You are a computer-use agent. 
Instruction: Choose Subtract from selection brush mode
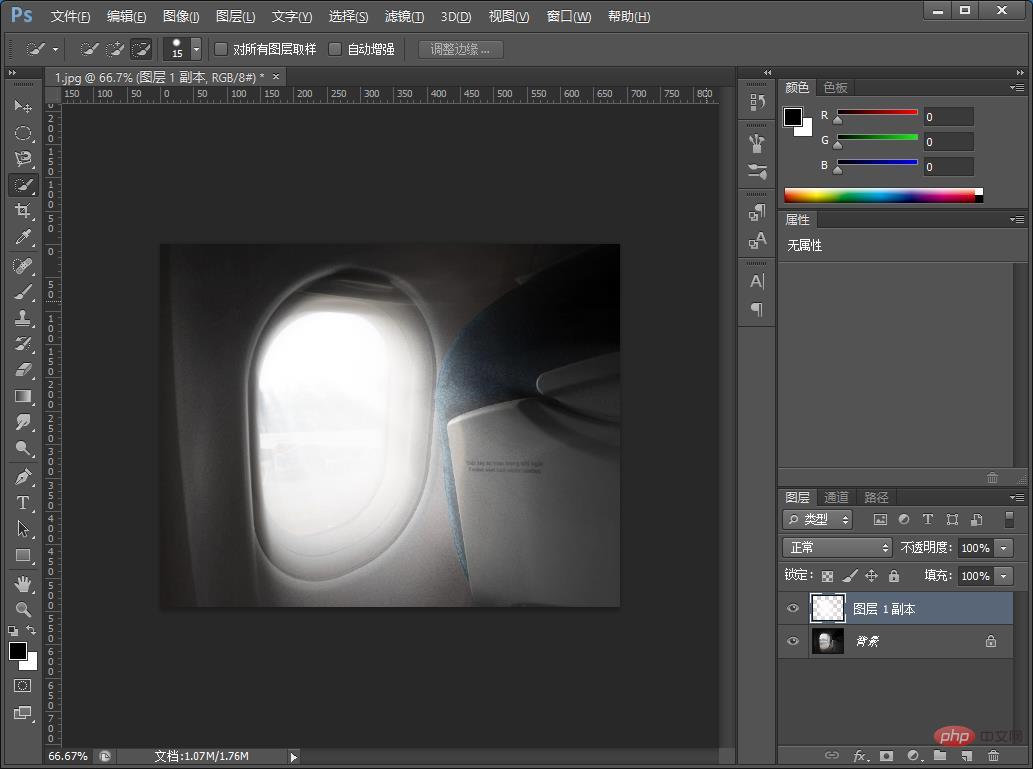(141, 49)
